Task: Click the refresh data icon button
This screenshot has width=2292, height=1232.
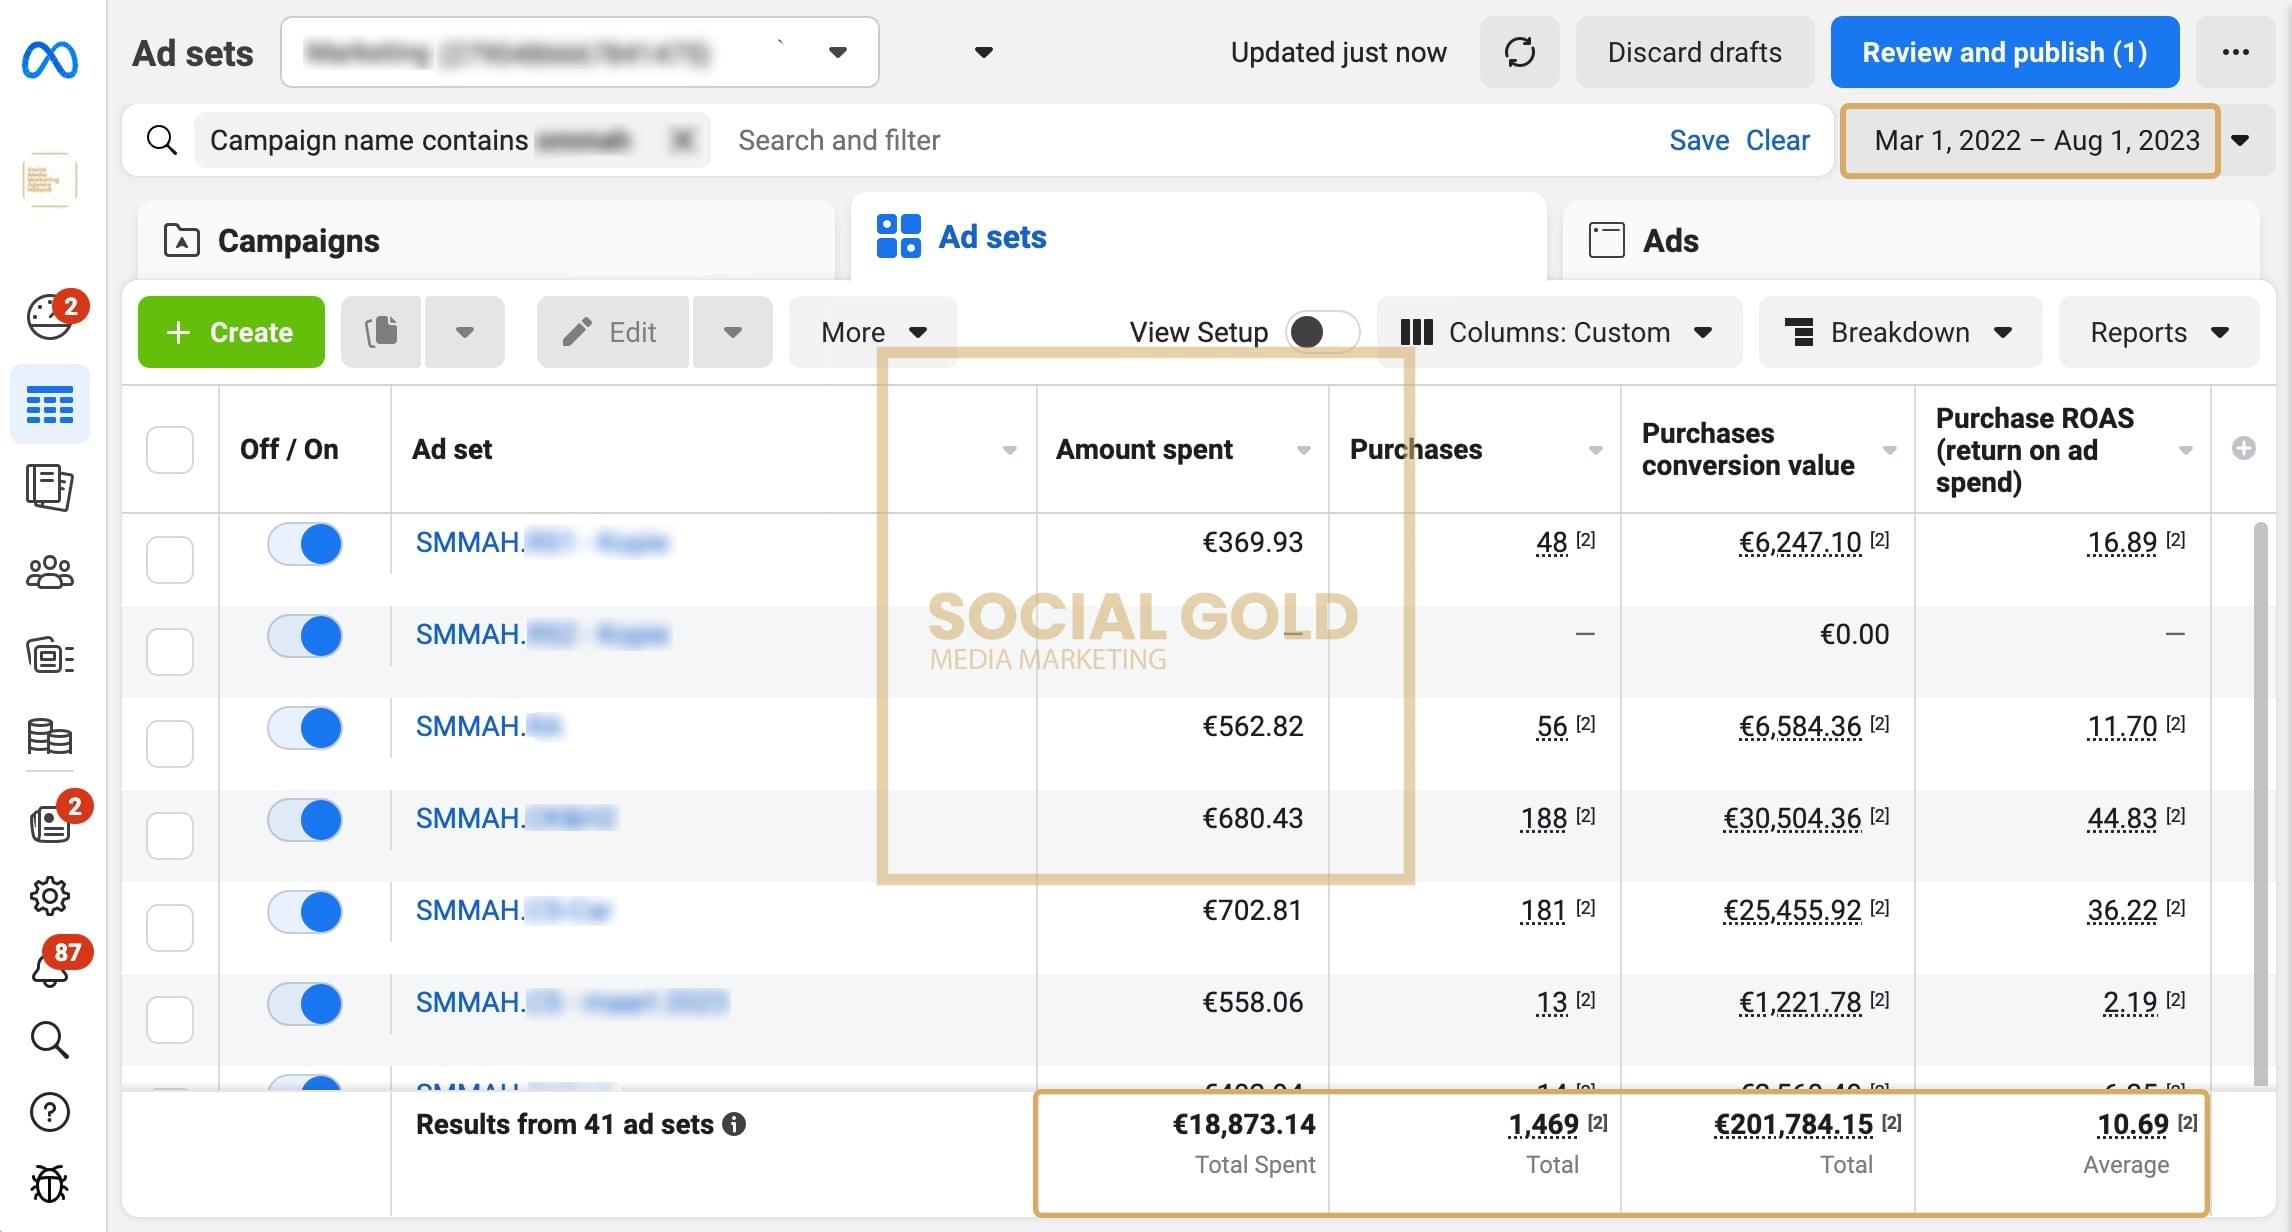Action: click(1520, 52)
